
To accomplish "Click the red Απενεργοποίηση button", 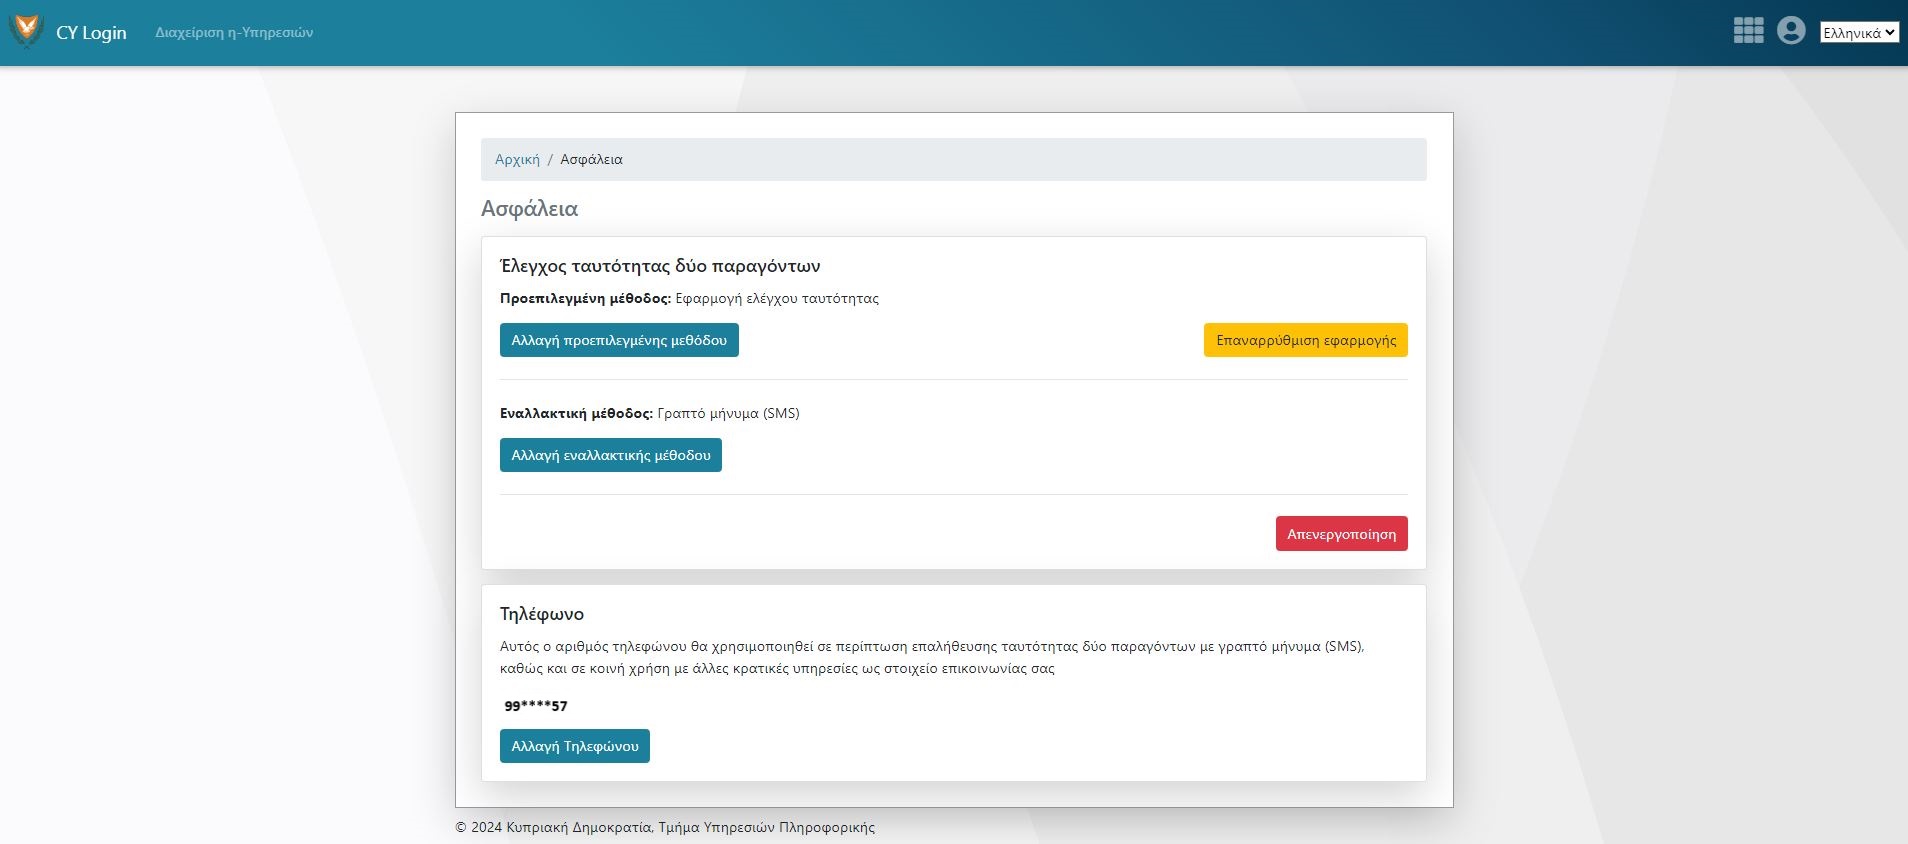I will (x=1341, y=534).
